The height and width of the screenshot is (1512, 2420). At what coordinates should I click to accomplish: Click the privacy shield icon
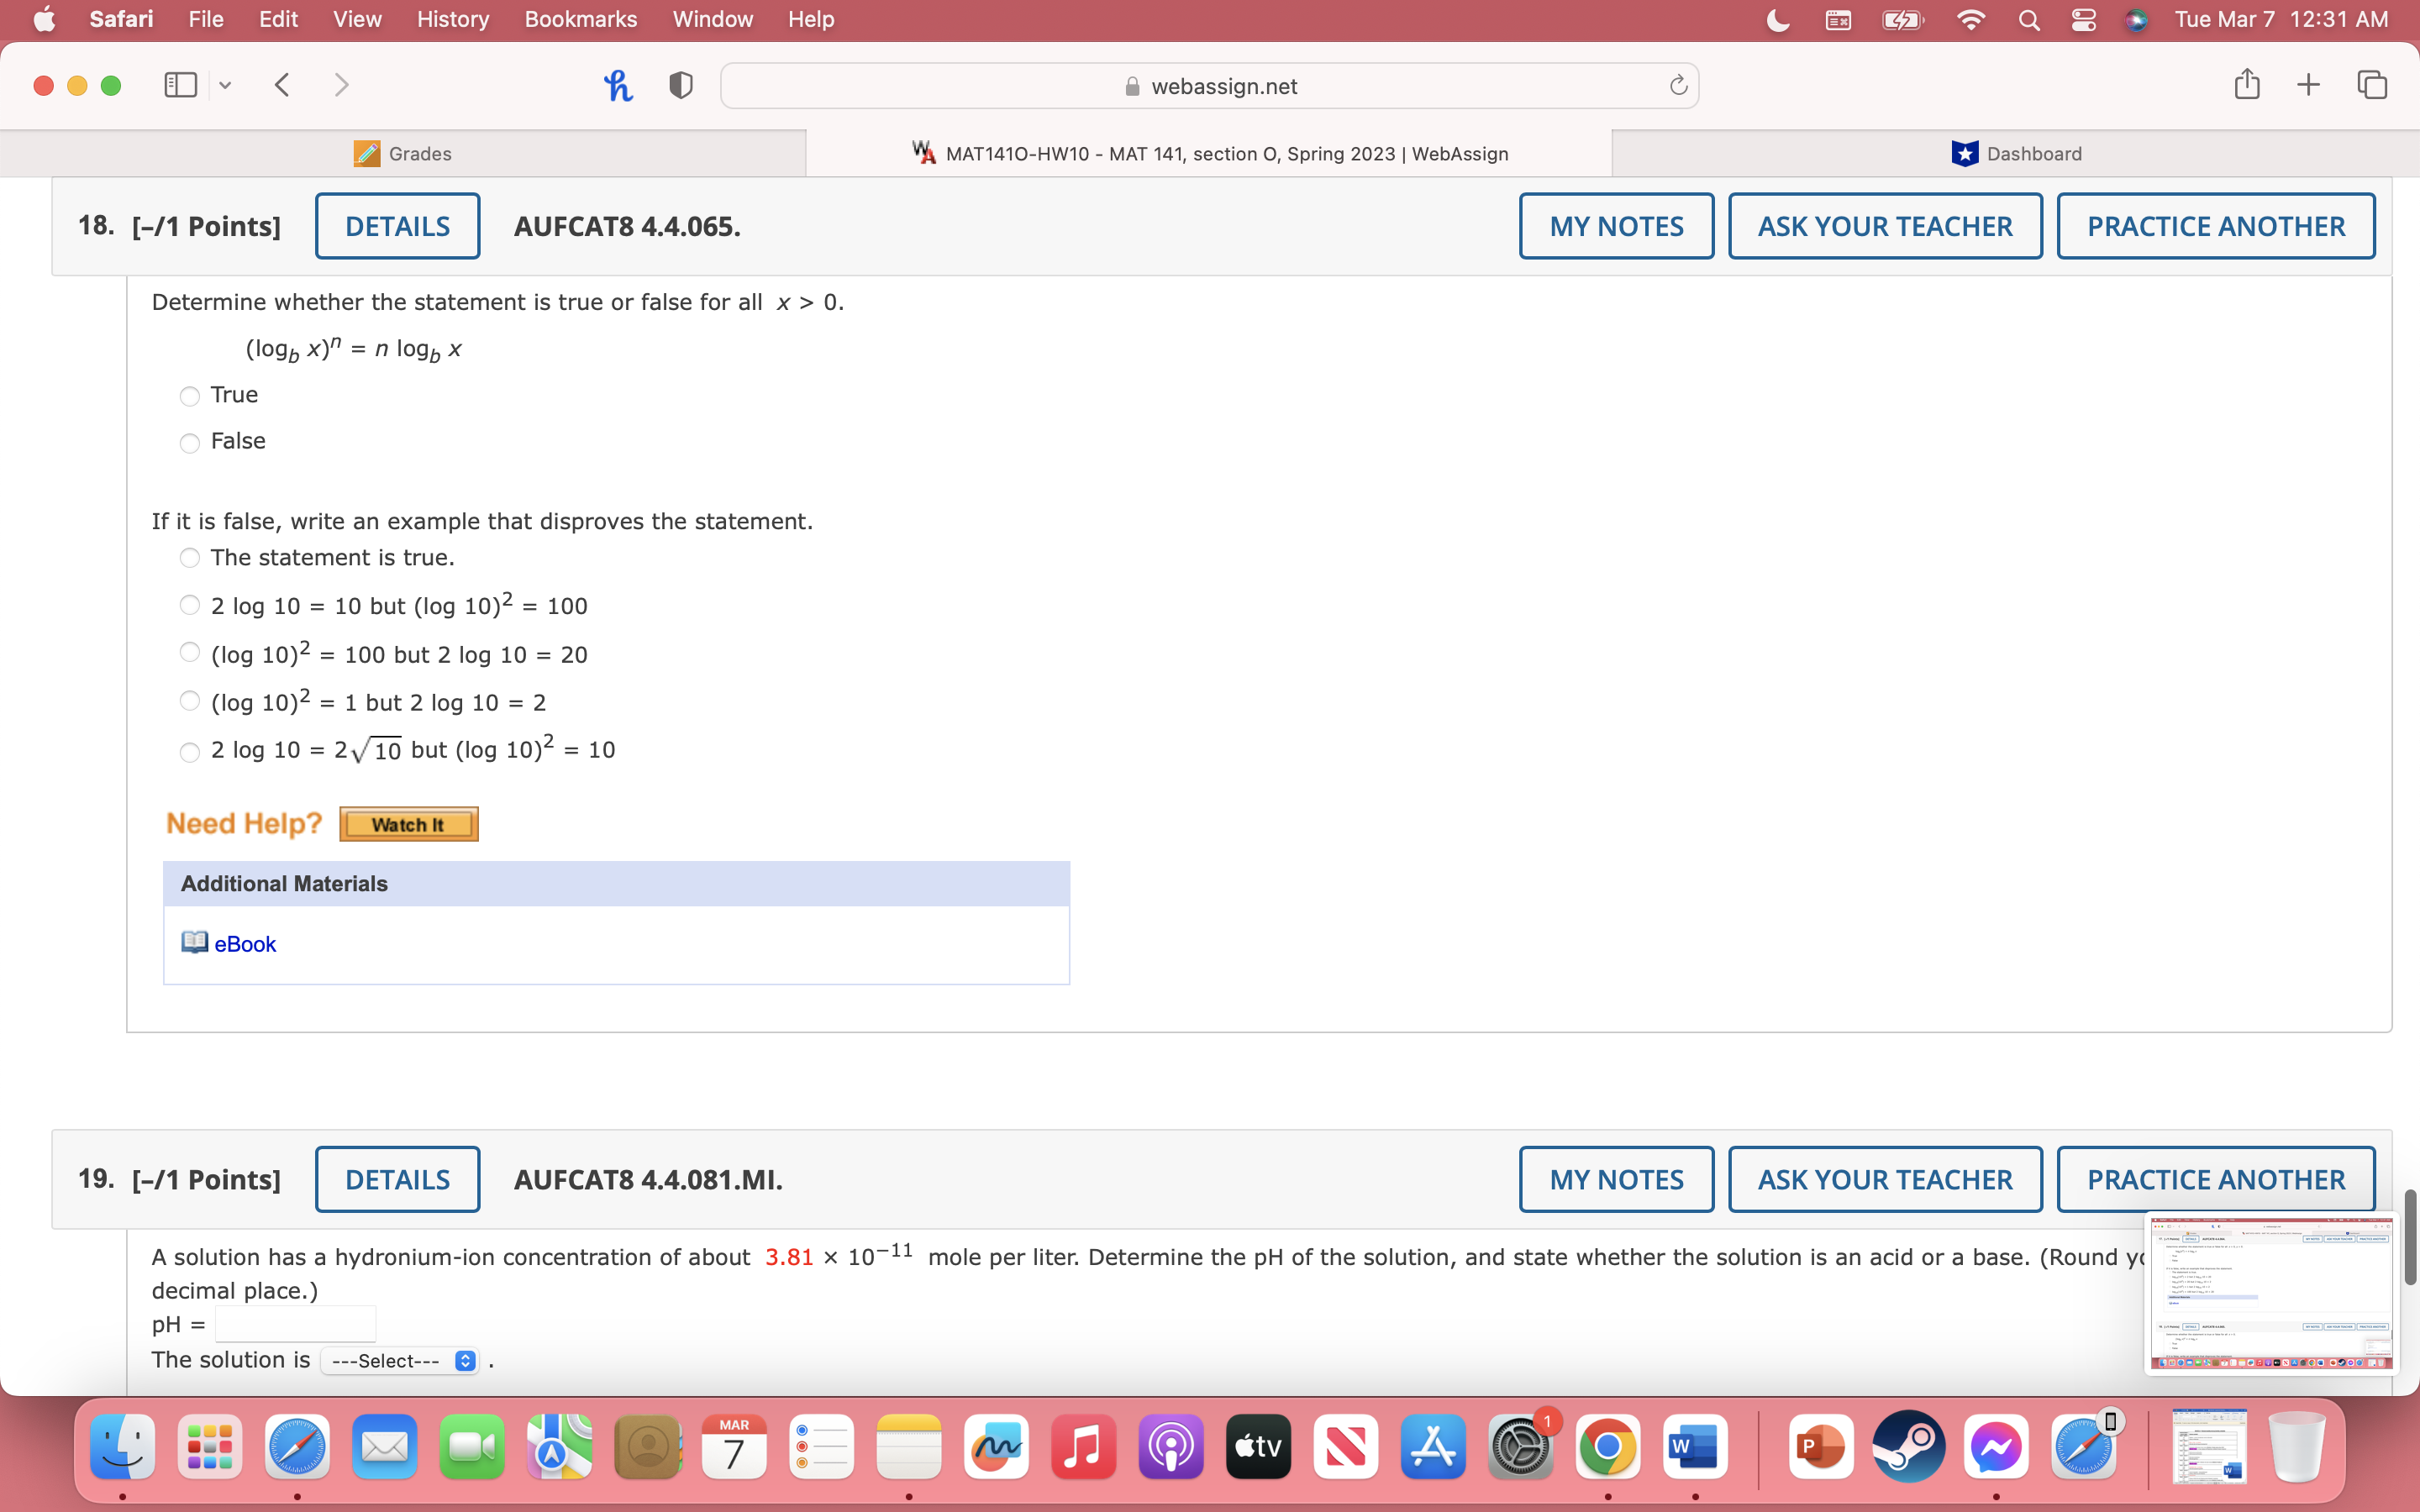(681, 85)
